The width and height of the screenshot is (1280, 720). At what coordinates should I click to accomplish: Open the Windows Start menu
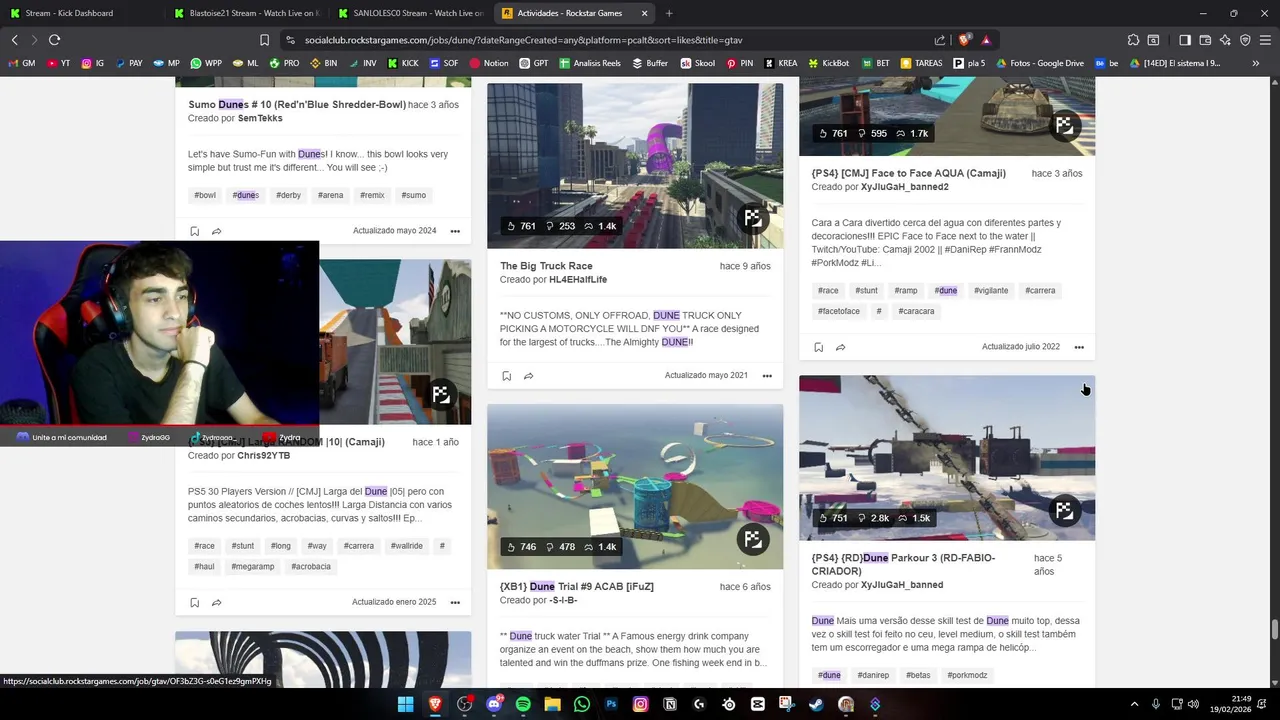click(405, 704)
